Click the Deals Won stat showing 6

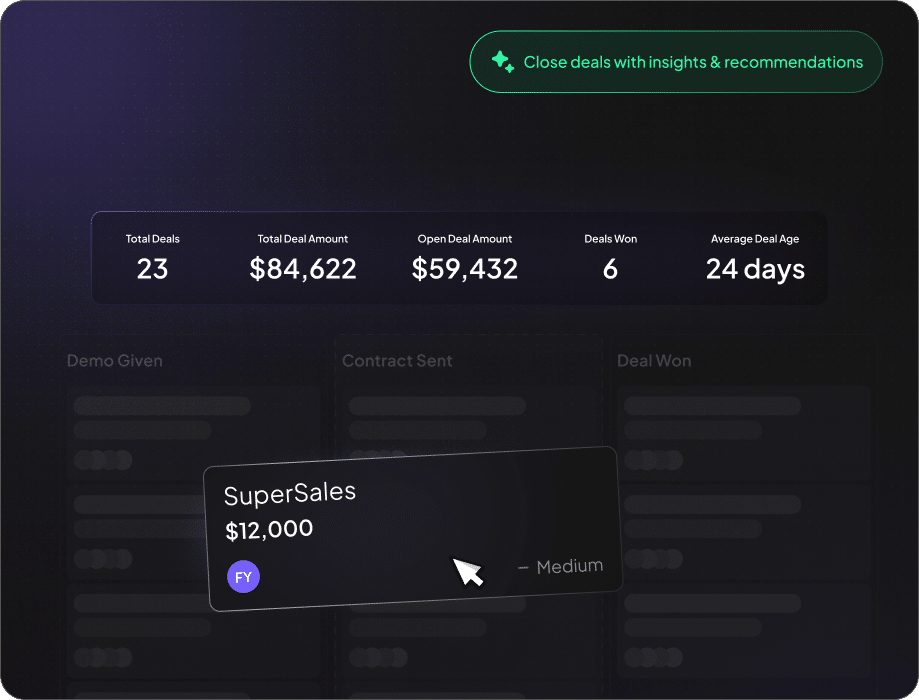(611, 268)
